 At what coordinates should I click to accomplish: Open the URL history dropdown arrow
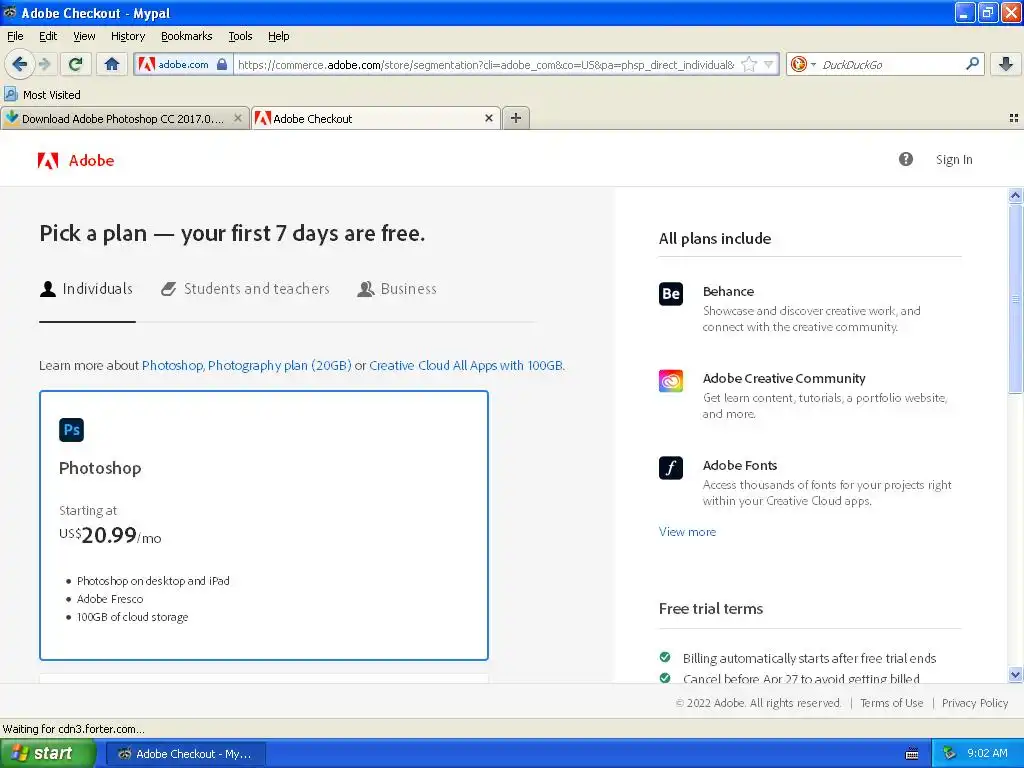point(769,65)
